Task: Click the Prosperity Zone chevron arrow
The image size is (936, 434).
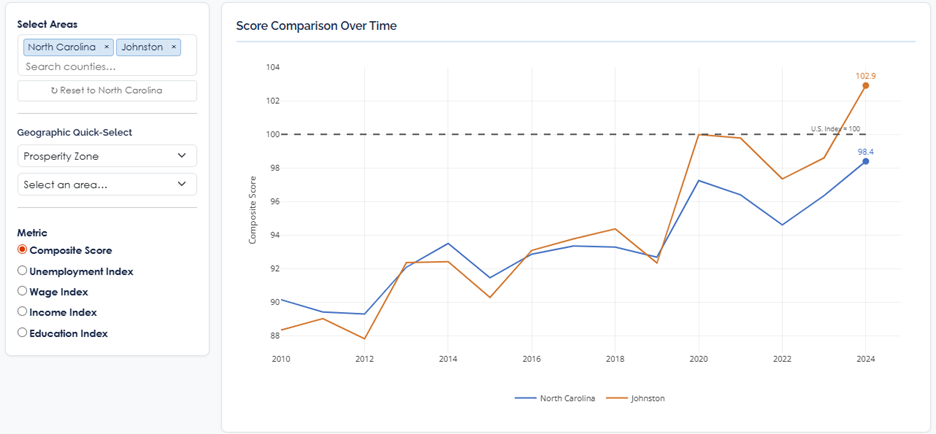Action: click(x=181, y=156)
